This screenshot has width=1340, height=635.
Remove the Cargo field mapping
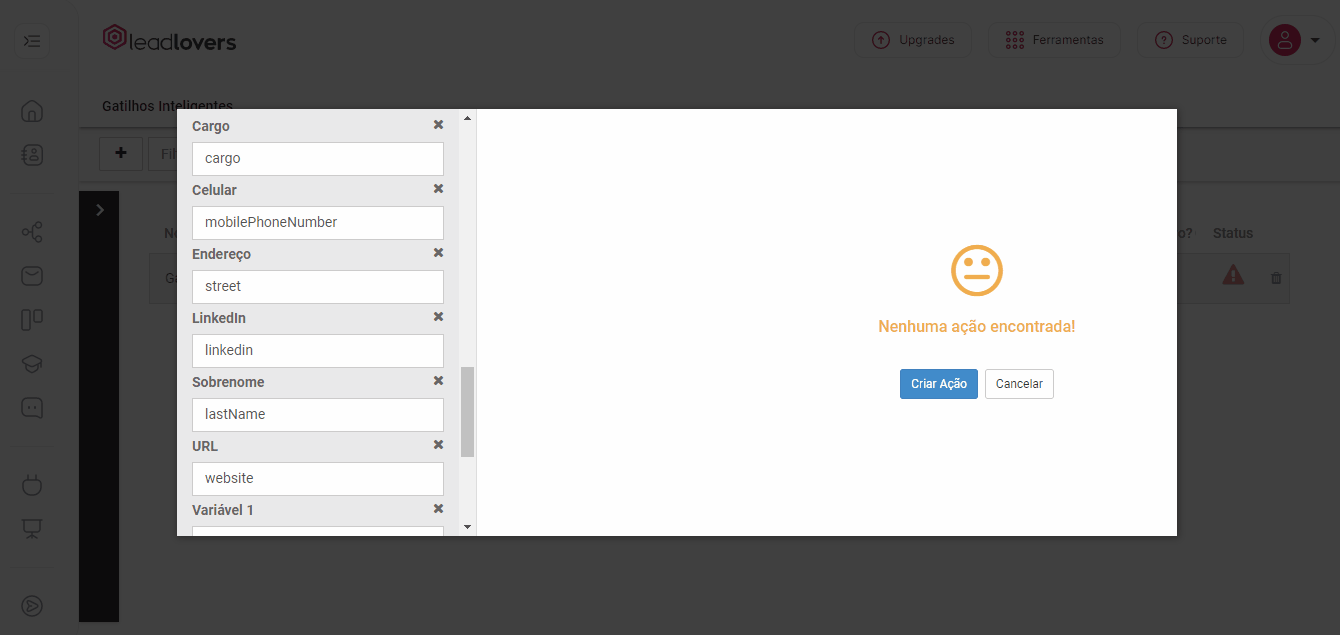tap(438, 125)
